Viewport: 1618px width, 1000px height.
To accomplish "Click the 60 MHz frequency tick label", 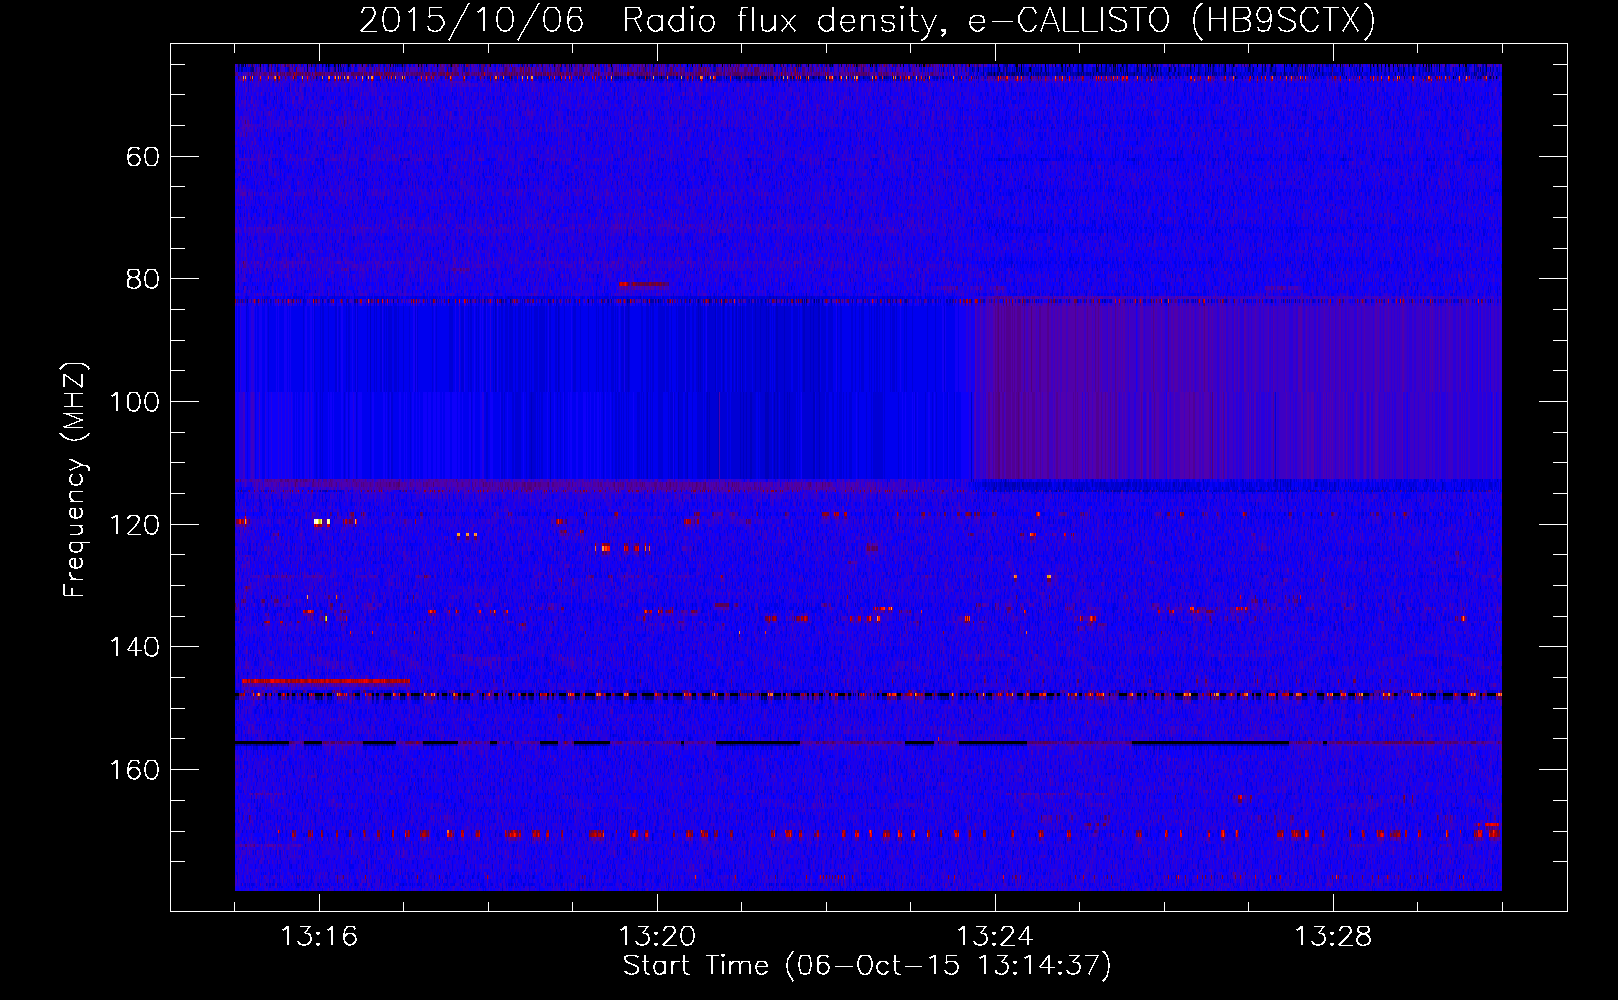I will pyautogui.click(x=143, y=157).
